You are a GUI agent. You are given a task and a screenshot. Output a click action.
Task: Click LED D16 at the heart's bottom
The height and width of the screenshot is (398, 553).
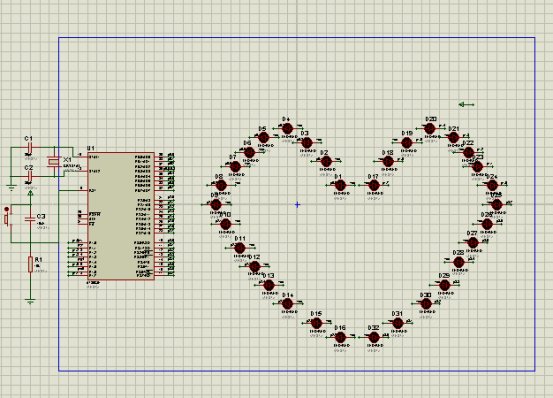[x=340, y=337]
